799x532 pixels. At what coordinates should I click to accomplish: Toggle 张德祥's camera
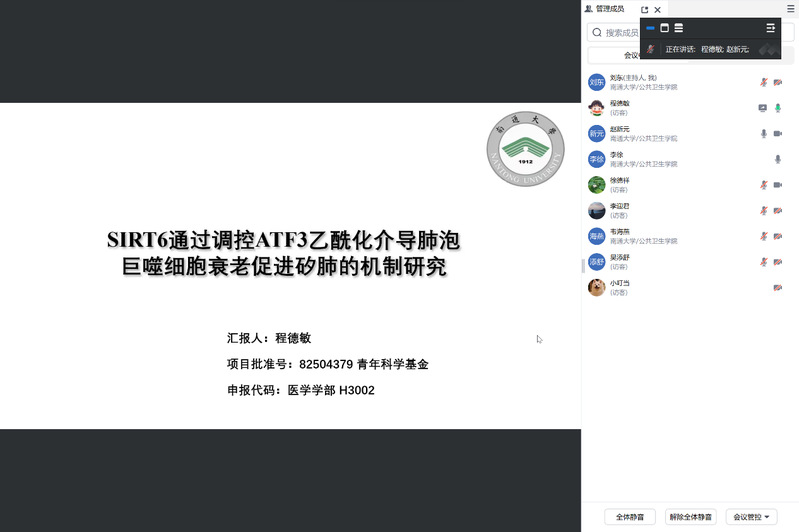pyautogui.click(x=778, y=185)
